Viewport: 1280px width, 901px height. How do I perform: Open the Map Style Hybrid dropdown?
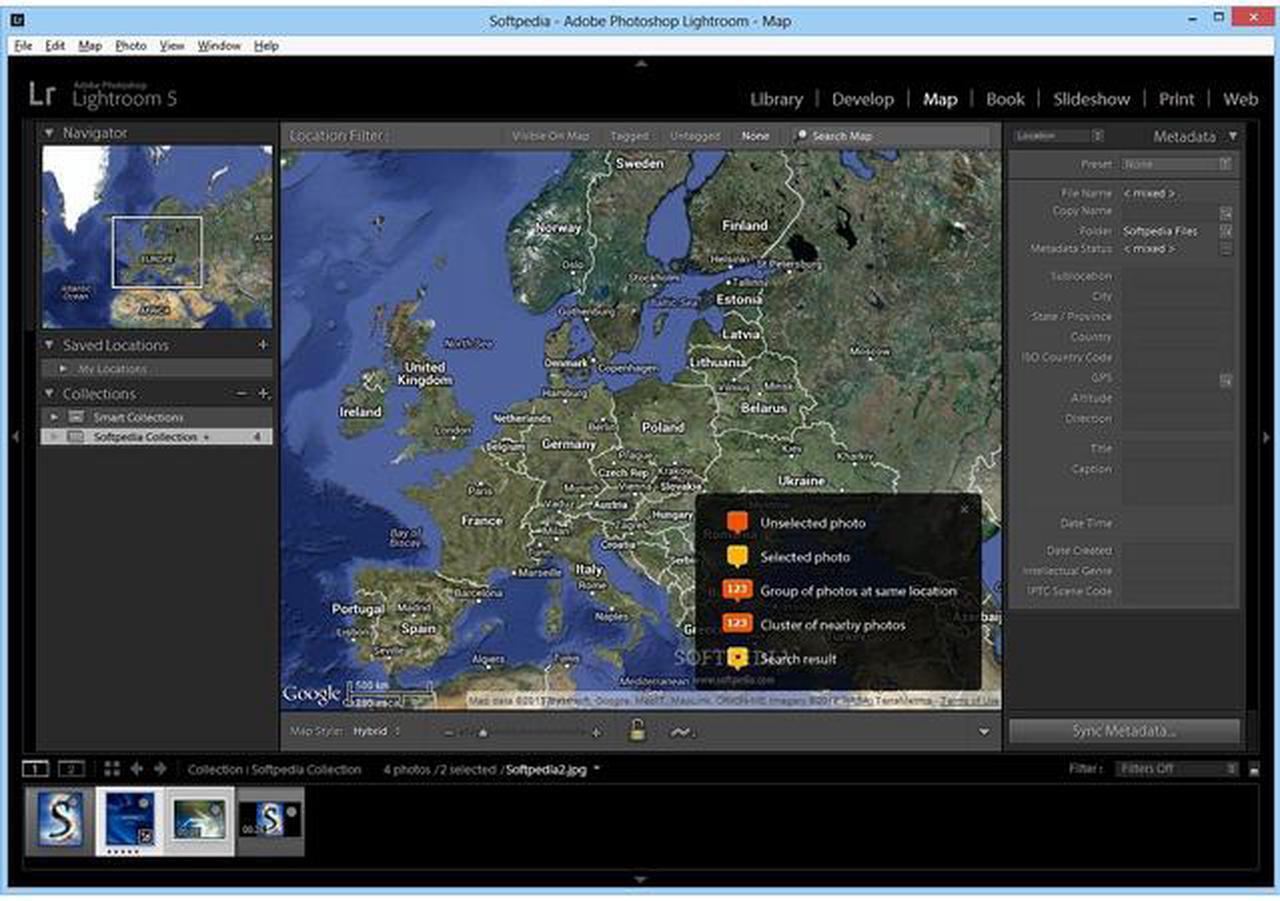coord(375,732)
